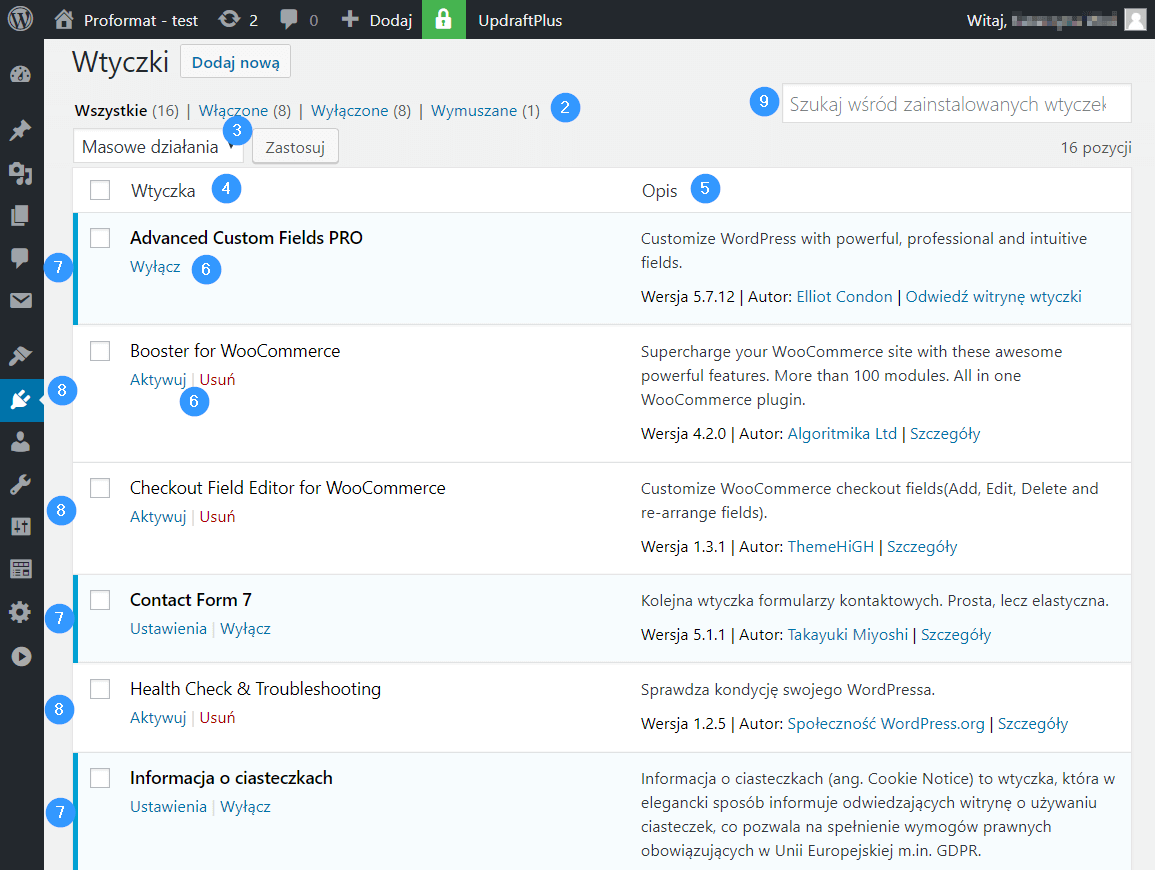Click Aktywuj under Health Check & Troubleshooting
This screenshot has width=1155, height=870.
(158, 718)
